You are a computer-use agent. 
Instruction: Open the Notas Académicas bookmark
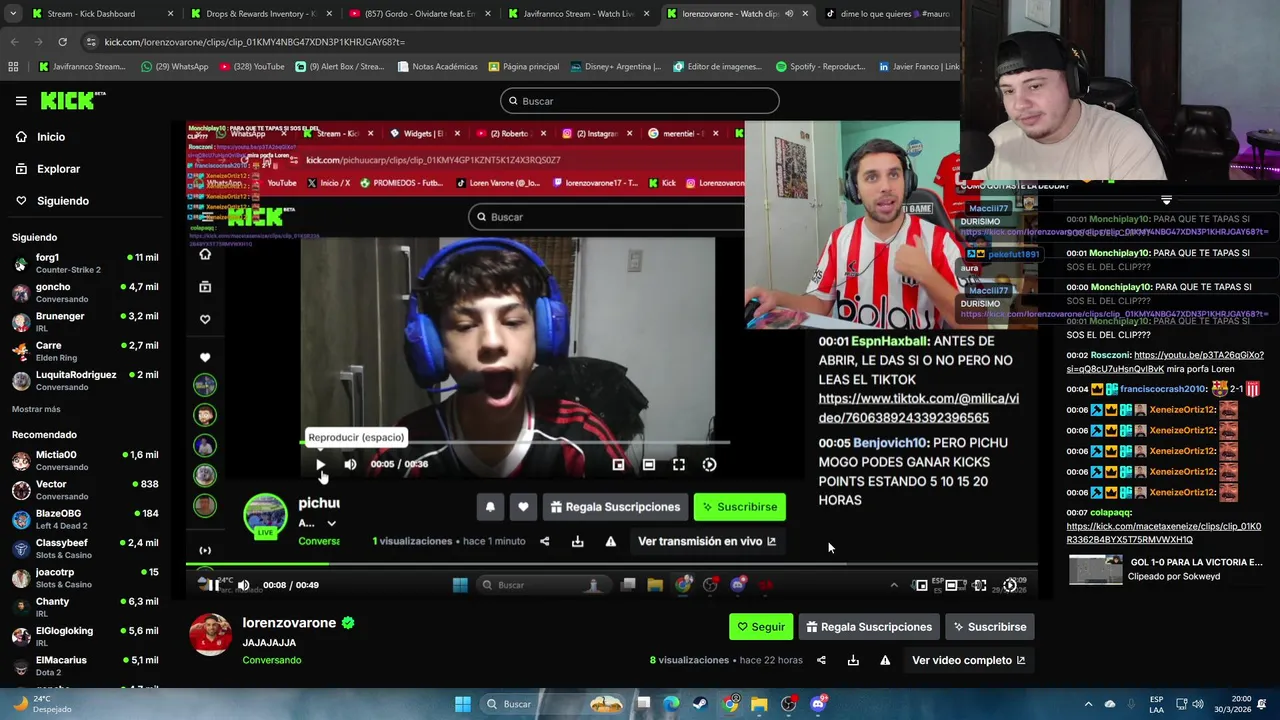437,67
